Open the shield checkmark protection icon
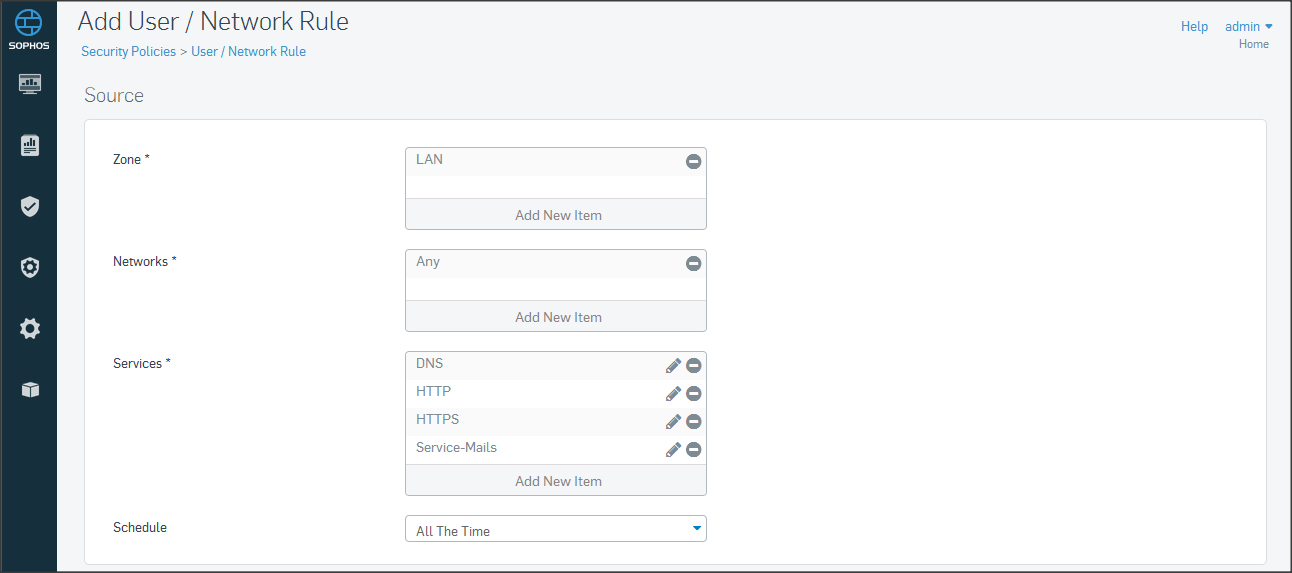This screenshot has height=573, width=1292. click(x=30, y=207)
